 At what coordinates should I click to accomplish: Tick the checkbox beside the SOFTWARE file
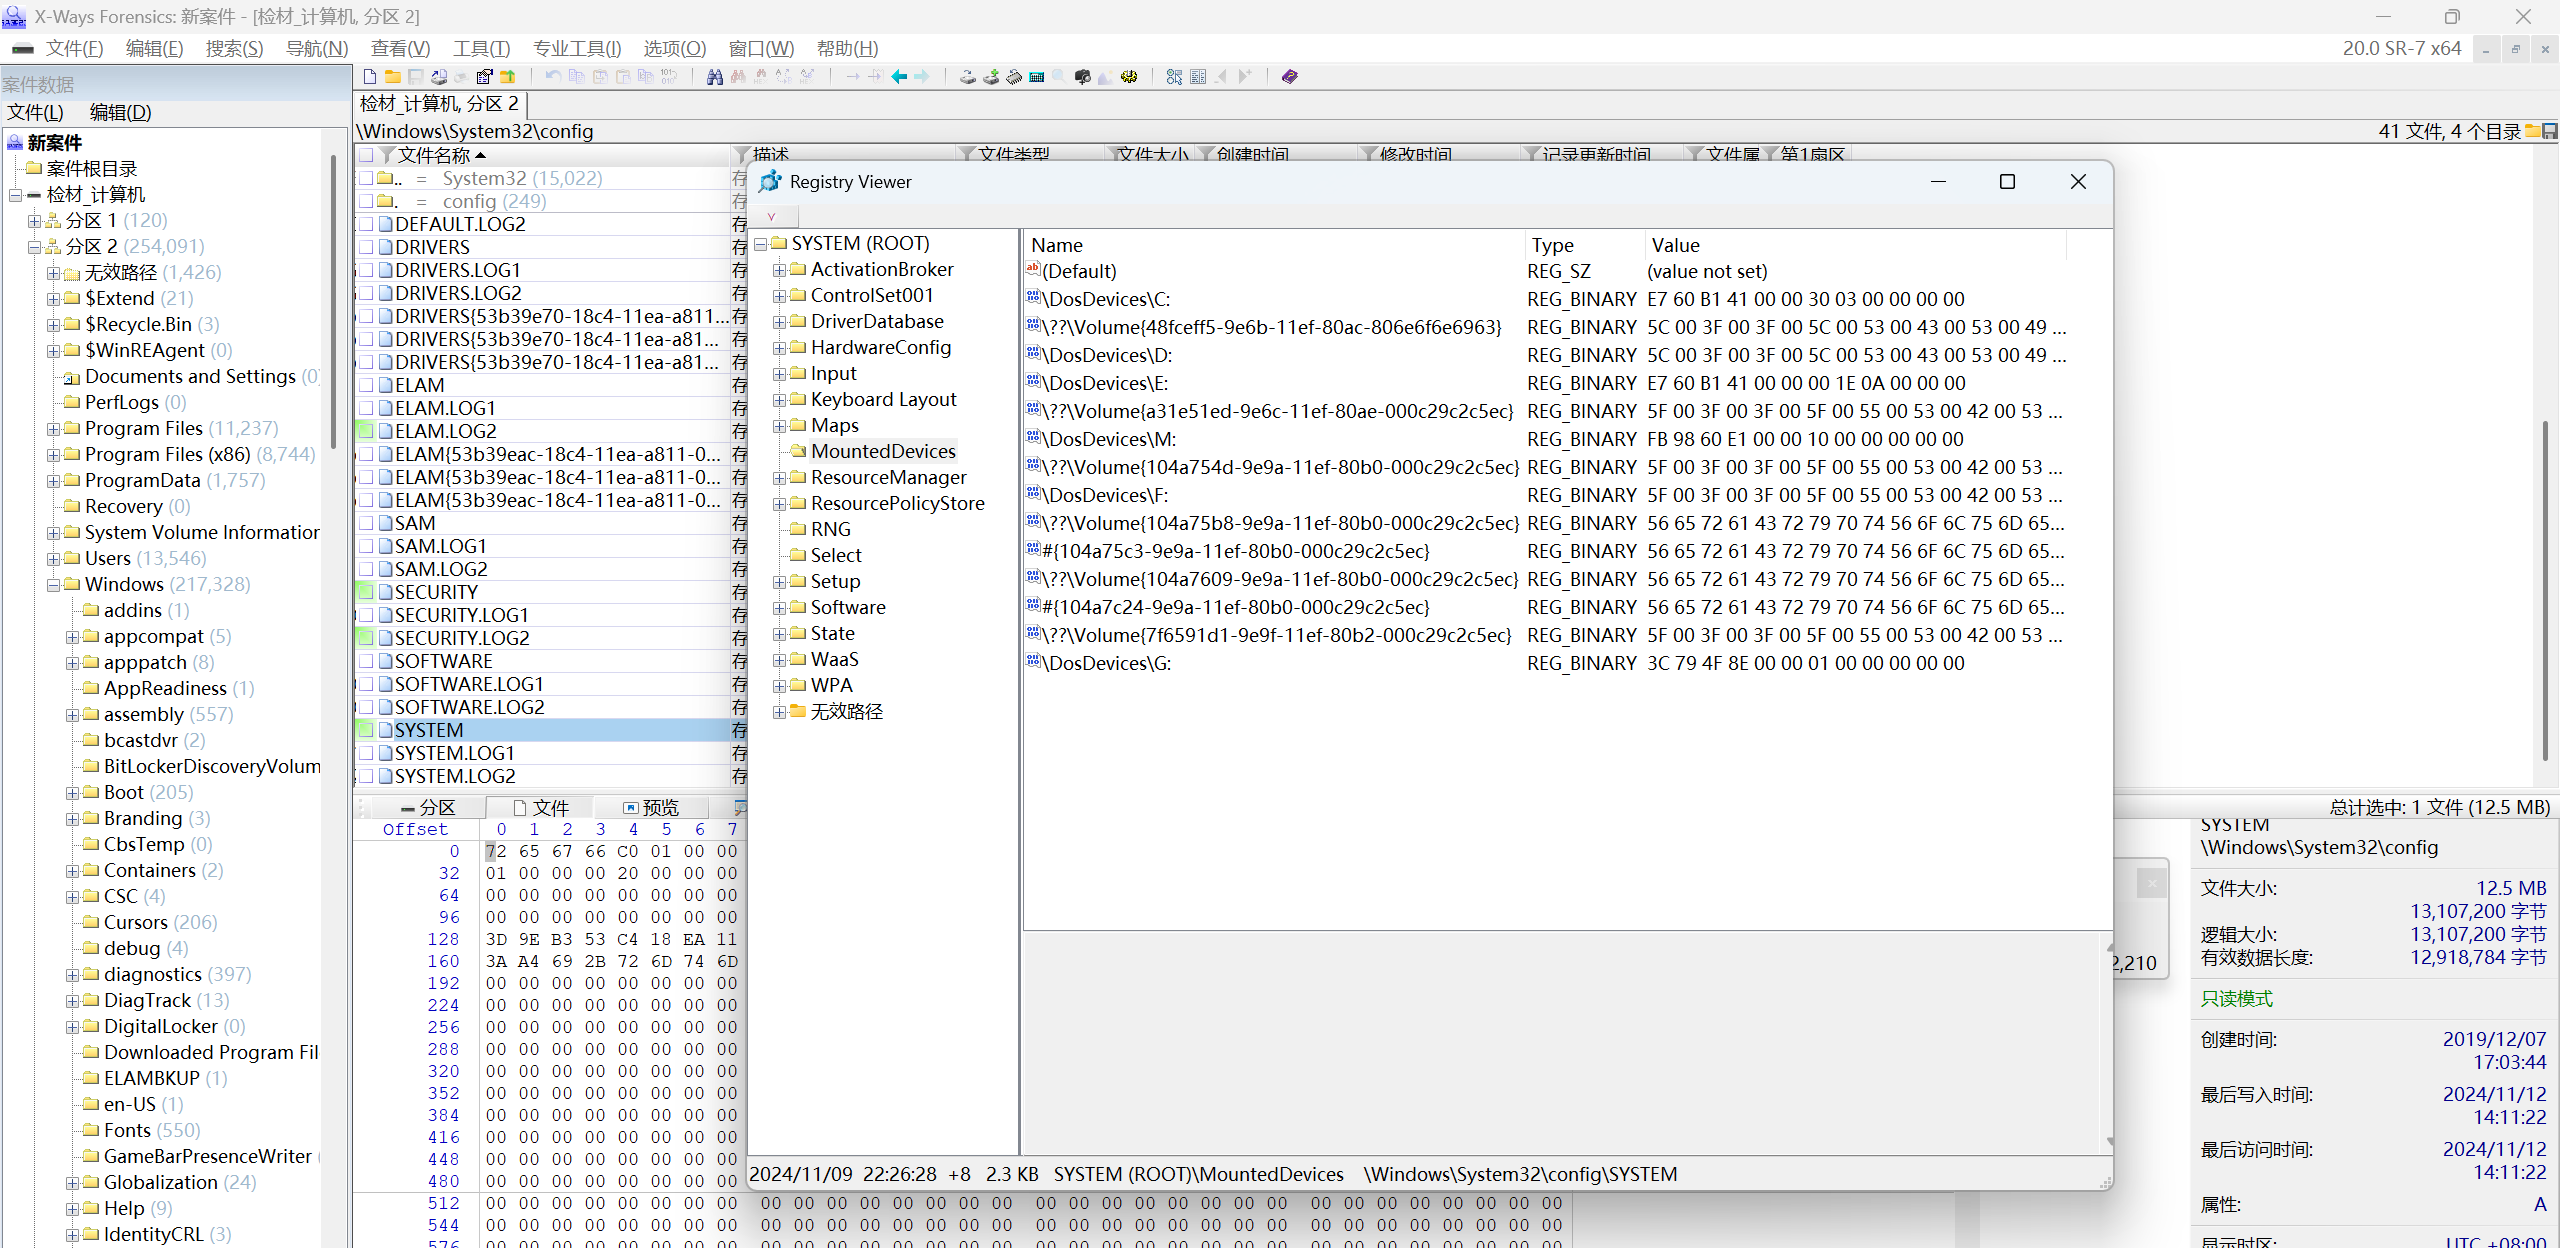[366, 661]
